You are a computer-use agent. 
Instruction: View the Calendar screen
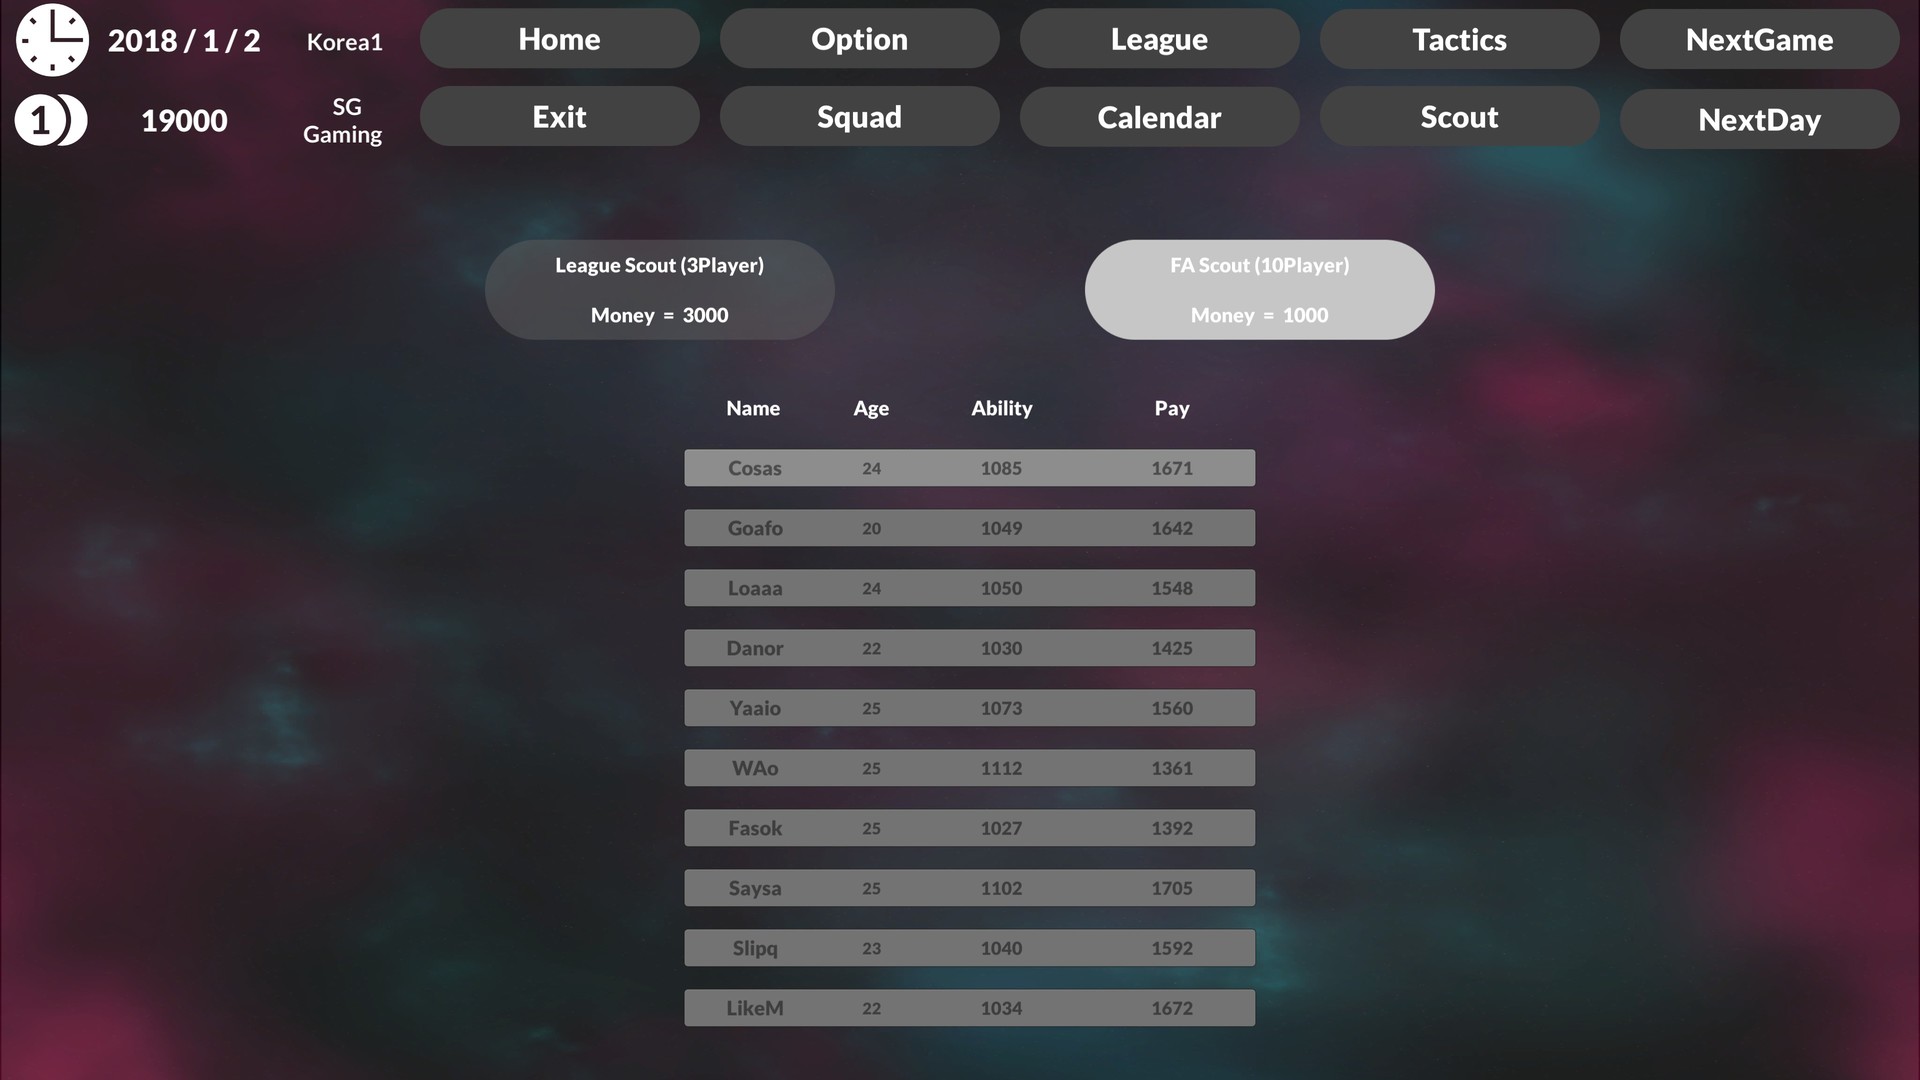click(1159, 116)
